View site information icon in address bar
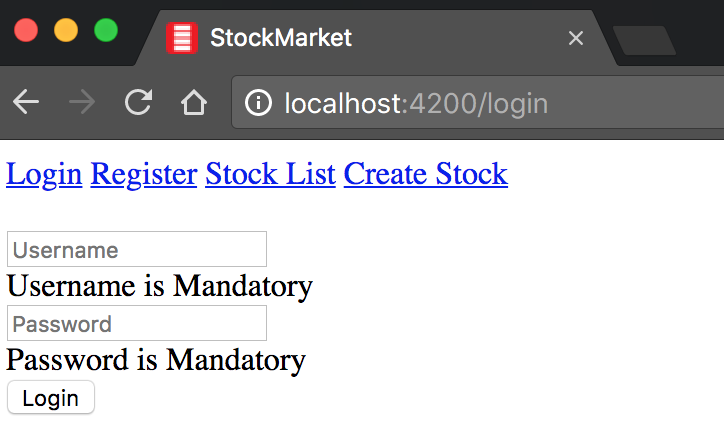Viewport: 724px width, 440px height. tap(258, 103)
